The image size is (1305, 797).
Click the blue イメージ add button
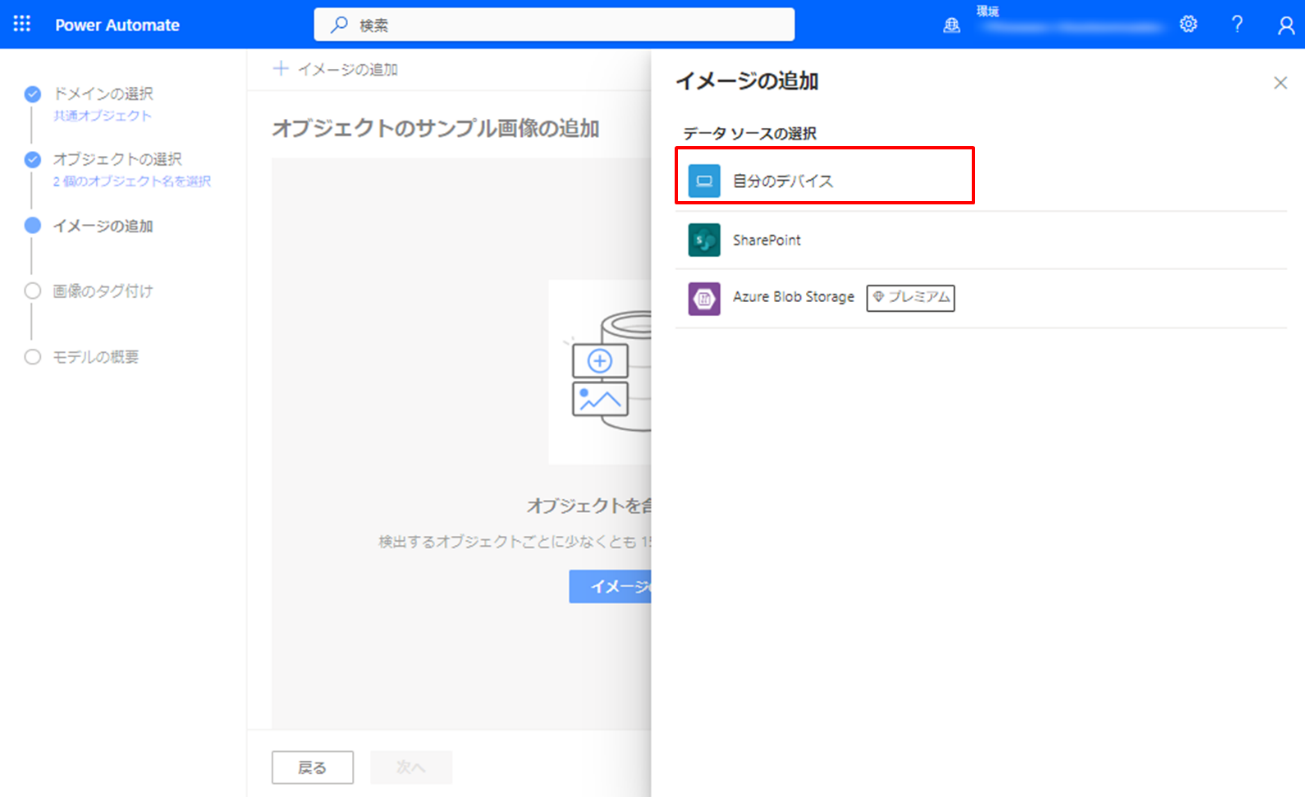tap(610, 587)
